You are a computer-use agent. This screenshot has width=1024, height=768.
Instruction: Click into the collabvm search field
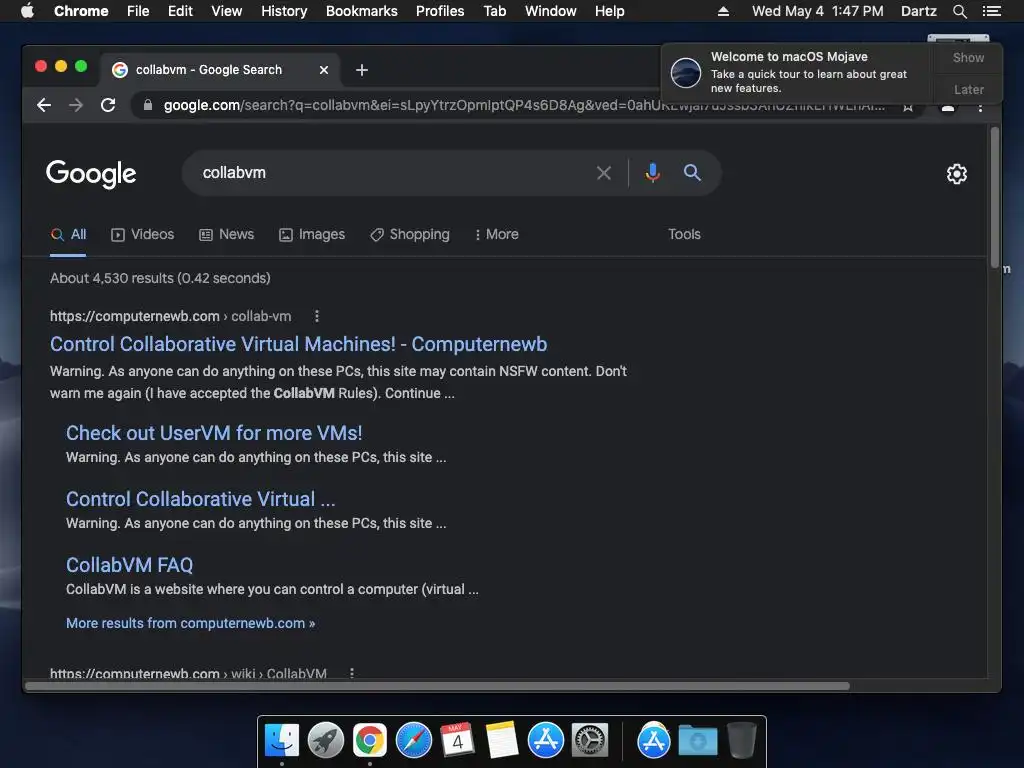392,173
